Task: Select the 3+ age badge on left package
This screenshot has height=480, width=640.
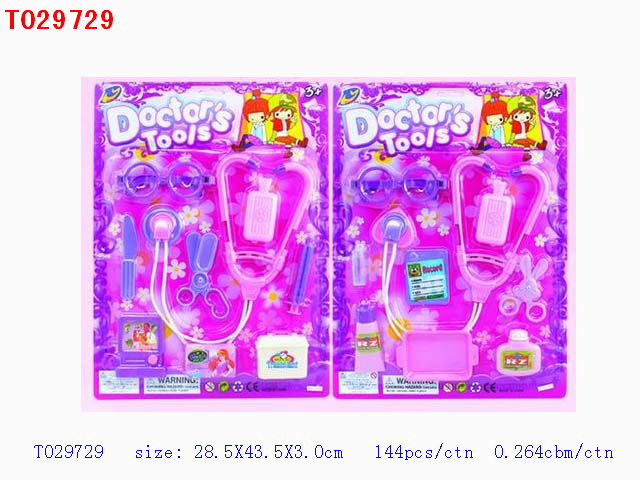Action: click(x=313, y=92)
